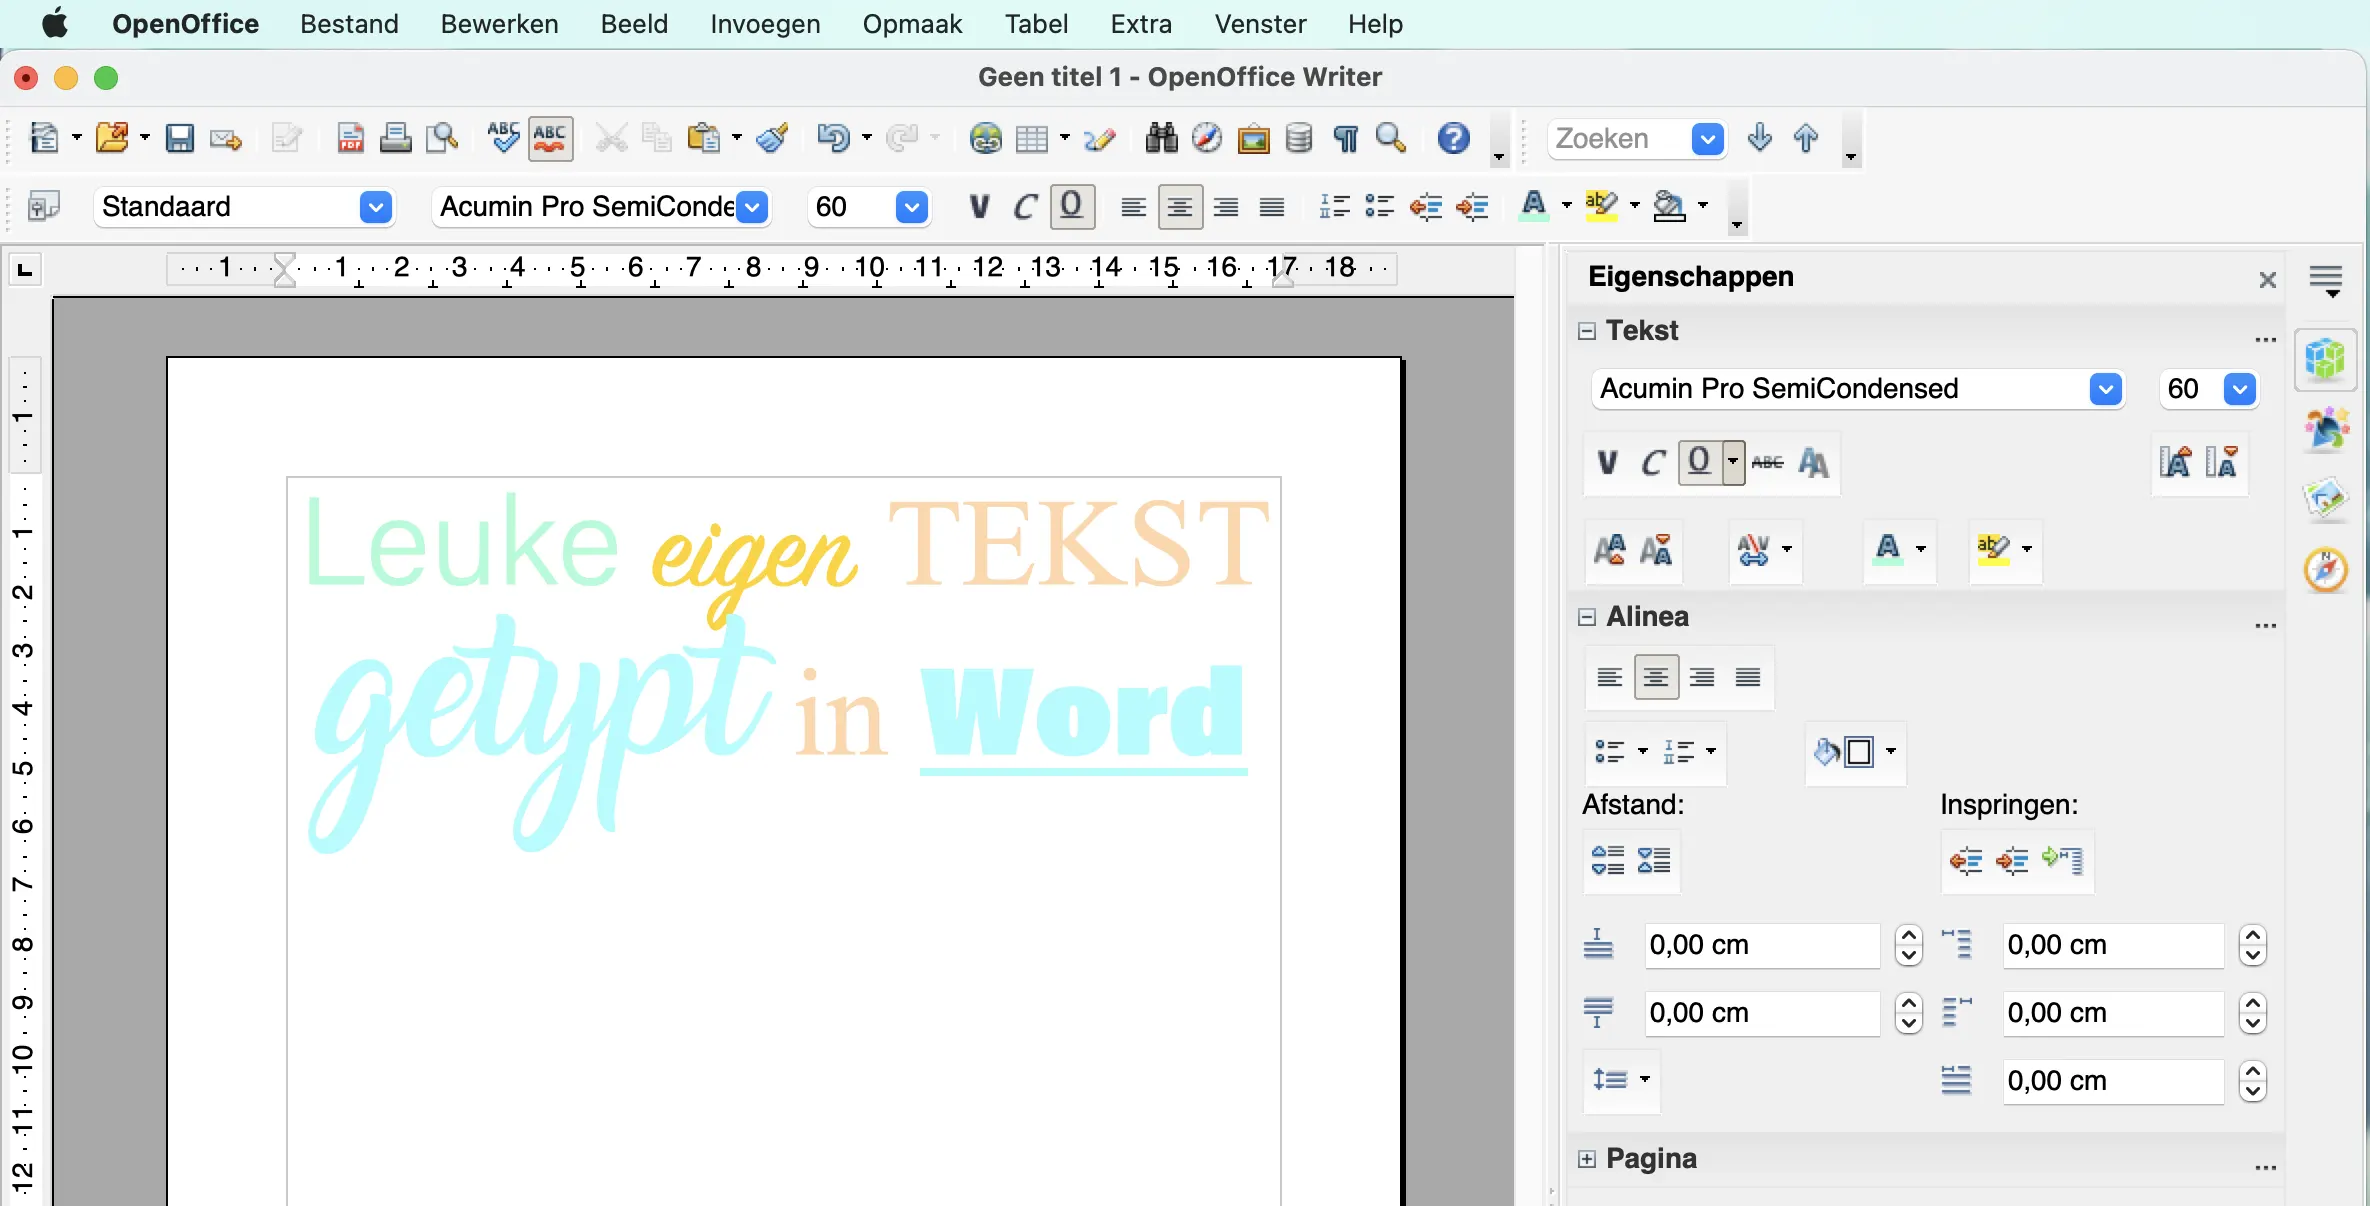Click the Paste clipboard icon
Image resolution: width=2370 pixels, height=1206 pixels.
[704, 138]
